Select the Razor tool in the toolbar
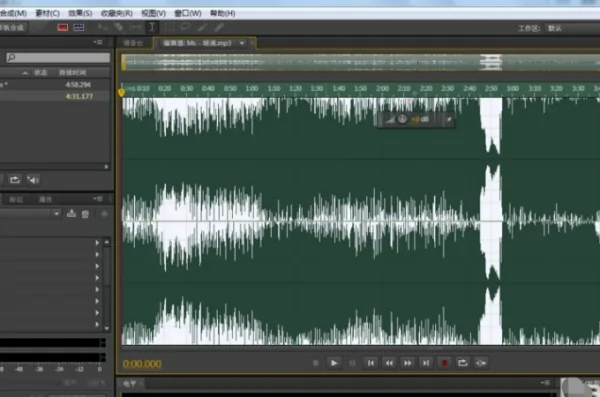This screenshot has width=600, height=397. (x=119, y=27)
